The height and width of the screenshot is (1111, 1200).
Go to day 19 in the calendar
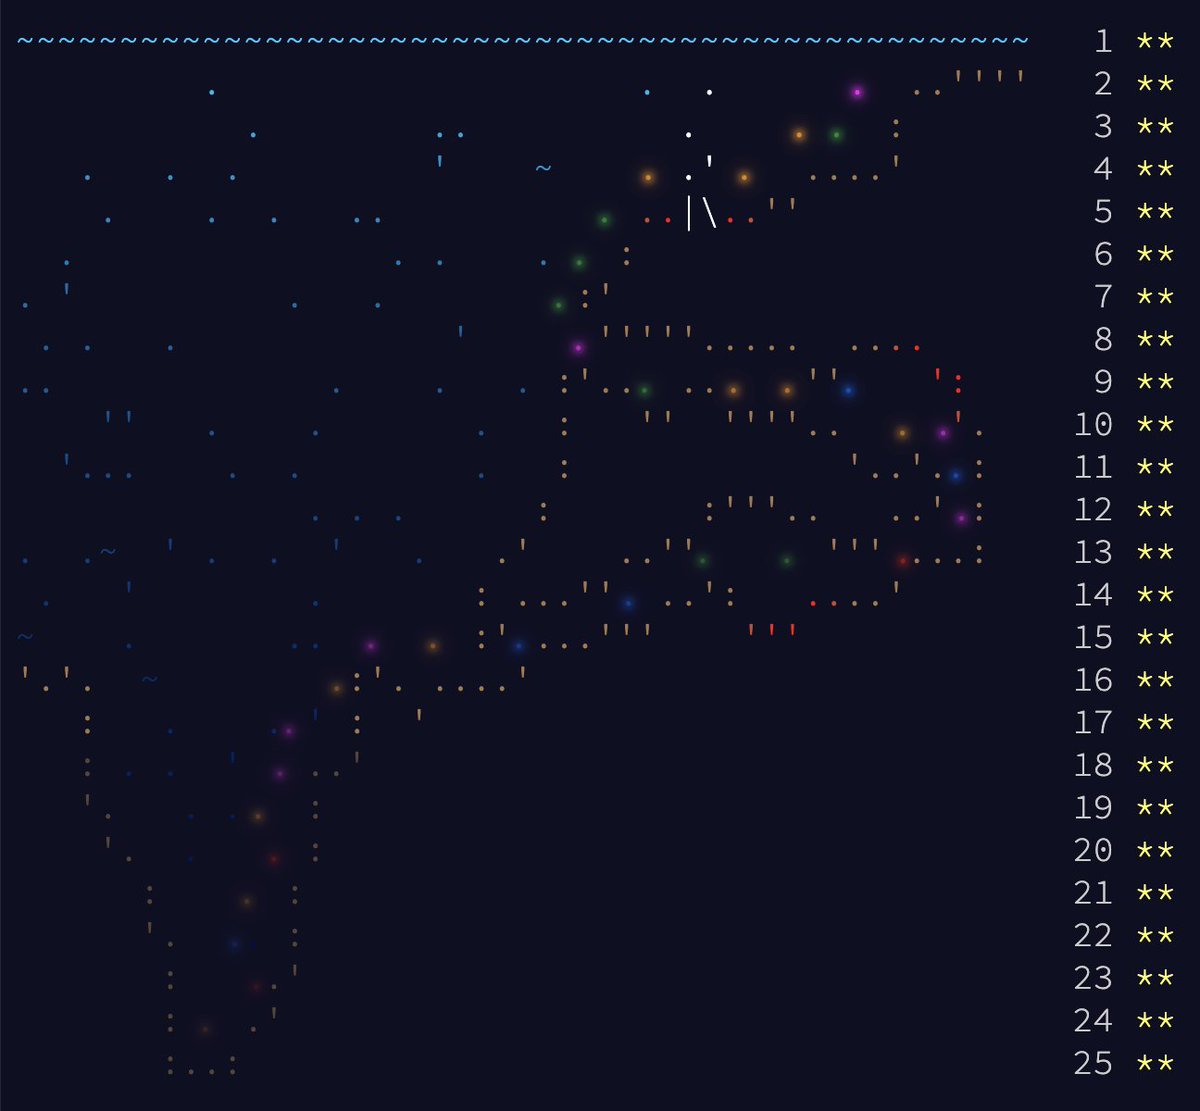point(1093,807)
